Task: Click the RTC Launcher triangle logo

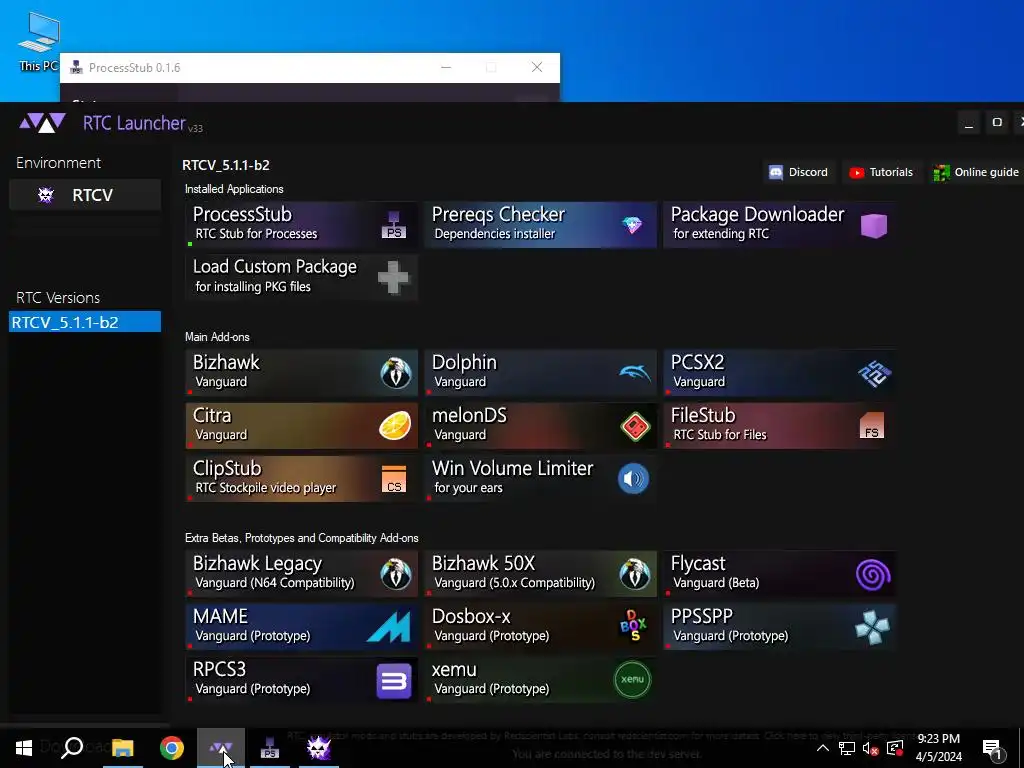Action: 42,123
